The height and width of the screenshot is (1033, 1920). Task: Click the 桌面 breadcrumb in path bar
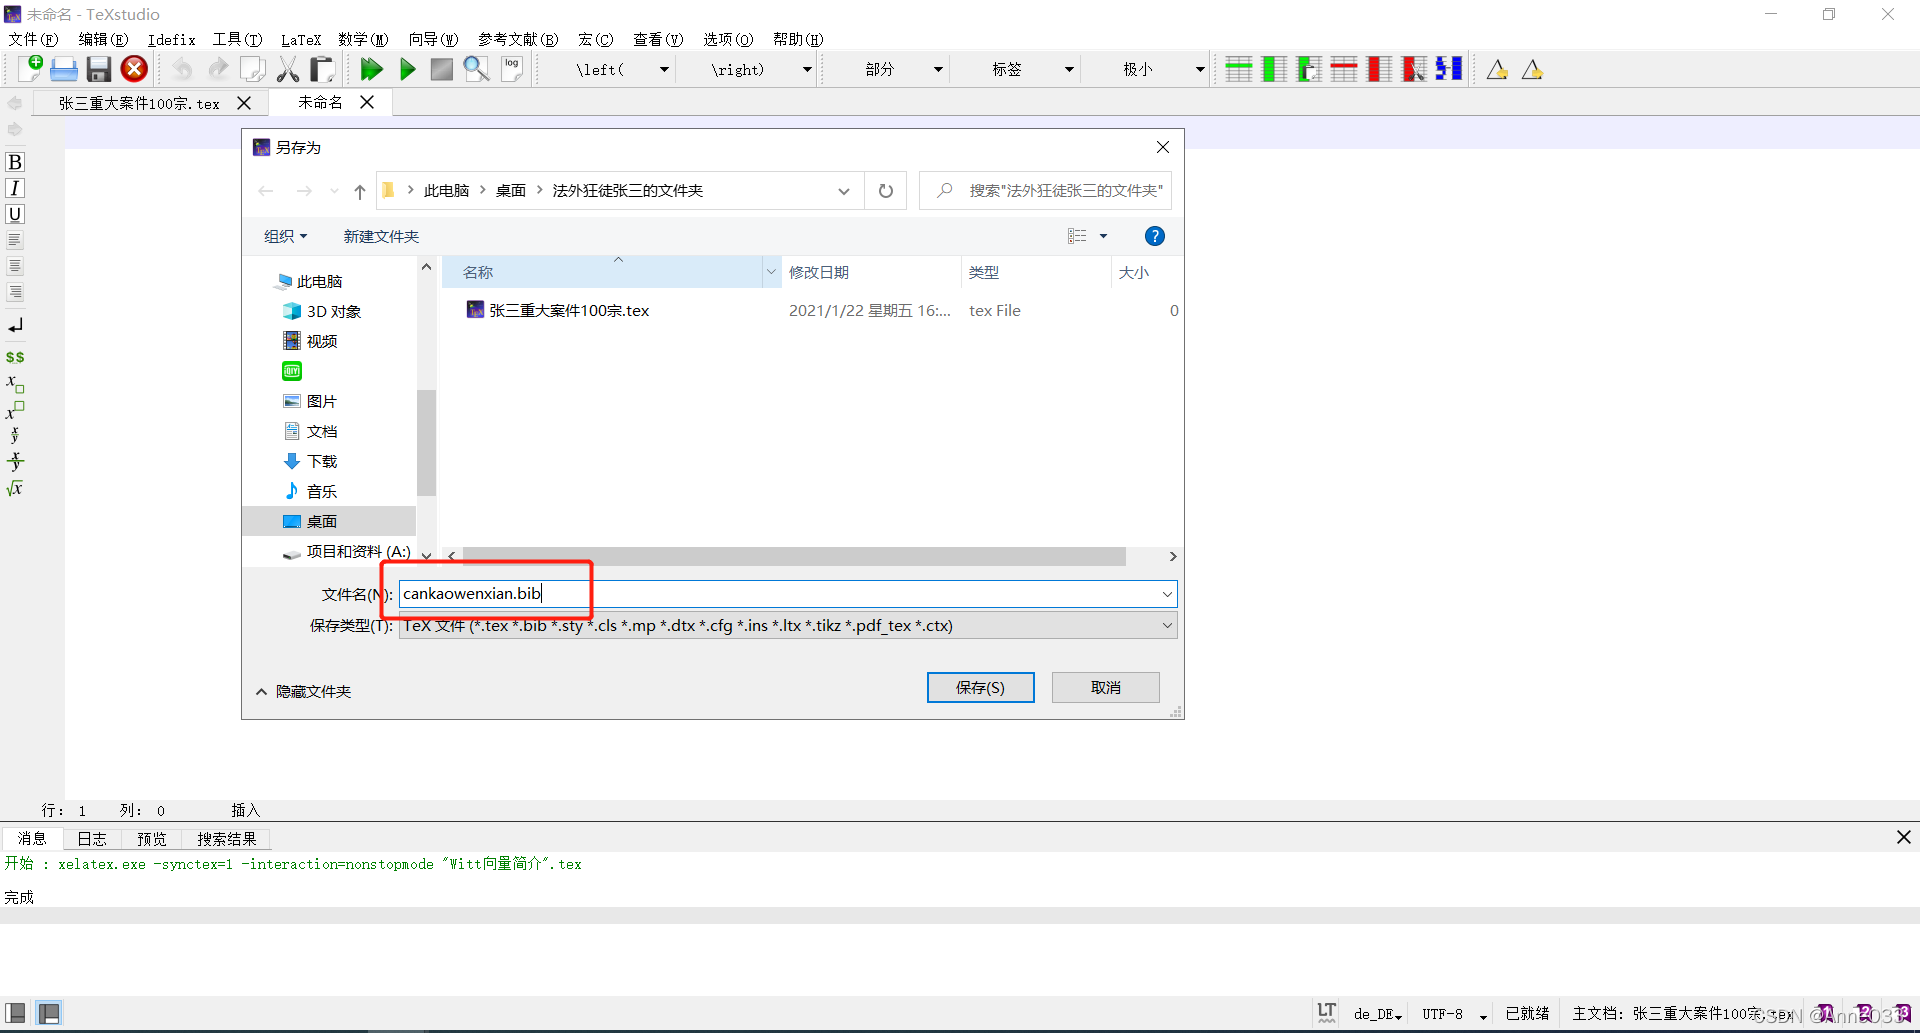tap(511, 191)
